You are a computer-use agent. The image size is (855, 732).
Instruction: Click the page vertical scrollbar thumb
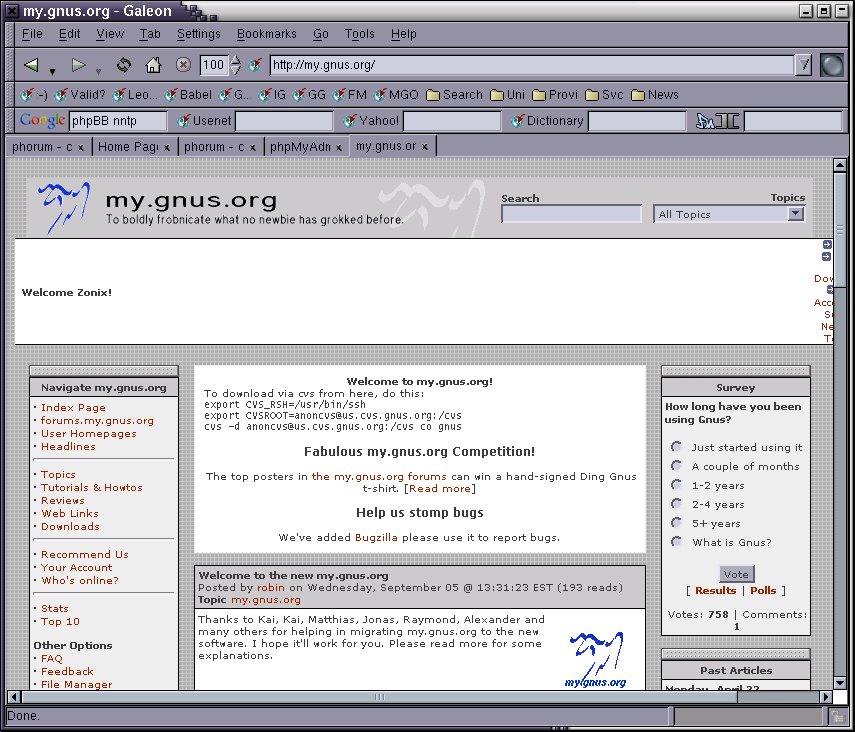pyautogui.click(x=840, y=229)
